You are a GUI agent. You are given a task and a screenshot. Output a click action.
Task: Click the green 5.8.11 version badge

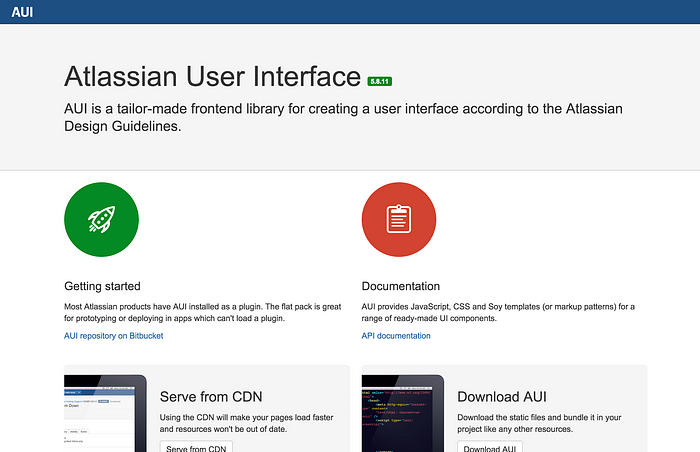379,81
